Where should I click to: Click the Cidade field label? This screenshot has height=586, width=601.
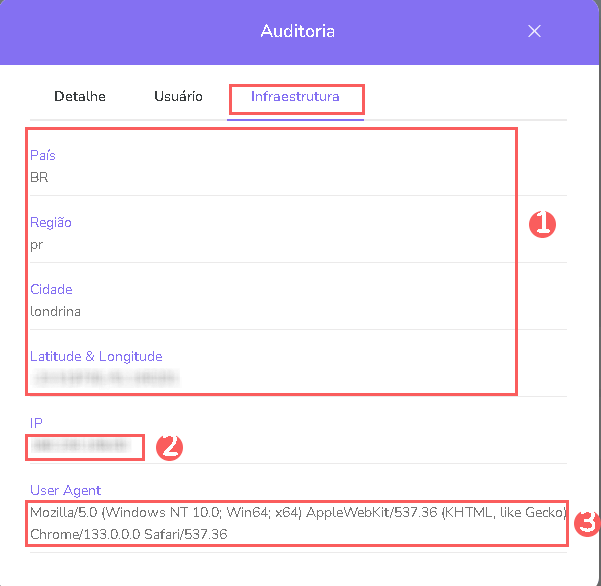click(x=51, y=290)
